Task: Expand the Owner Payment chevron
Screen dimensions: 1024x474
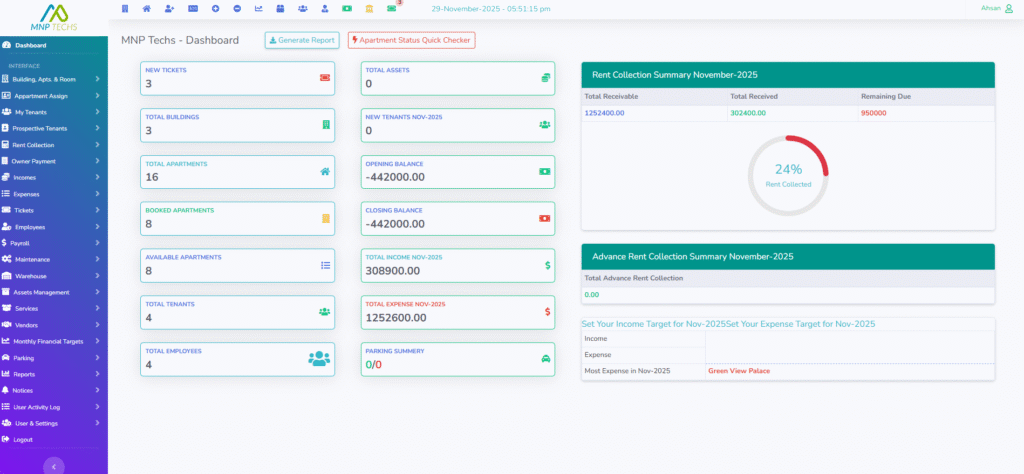Action: click(97, 161)
